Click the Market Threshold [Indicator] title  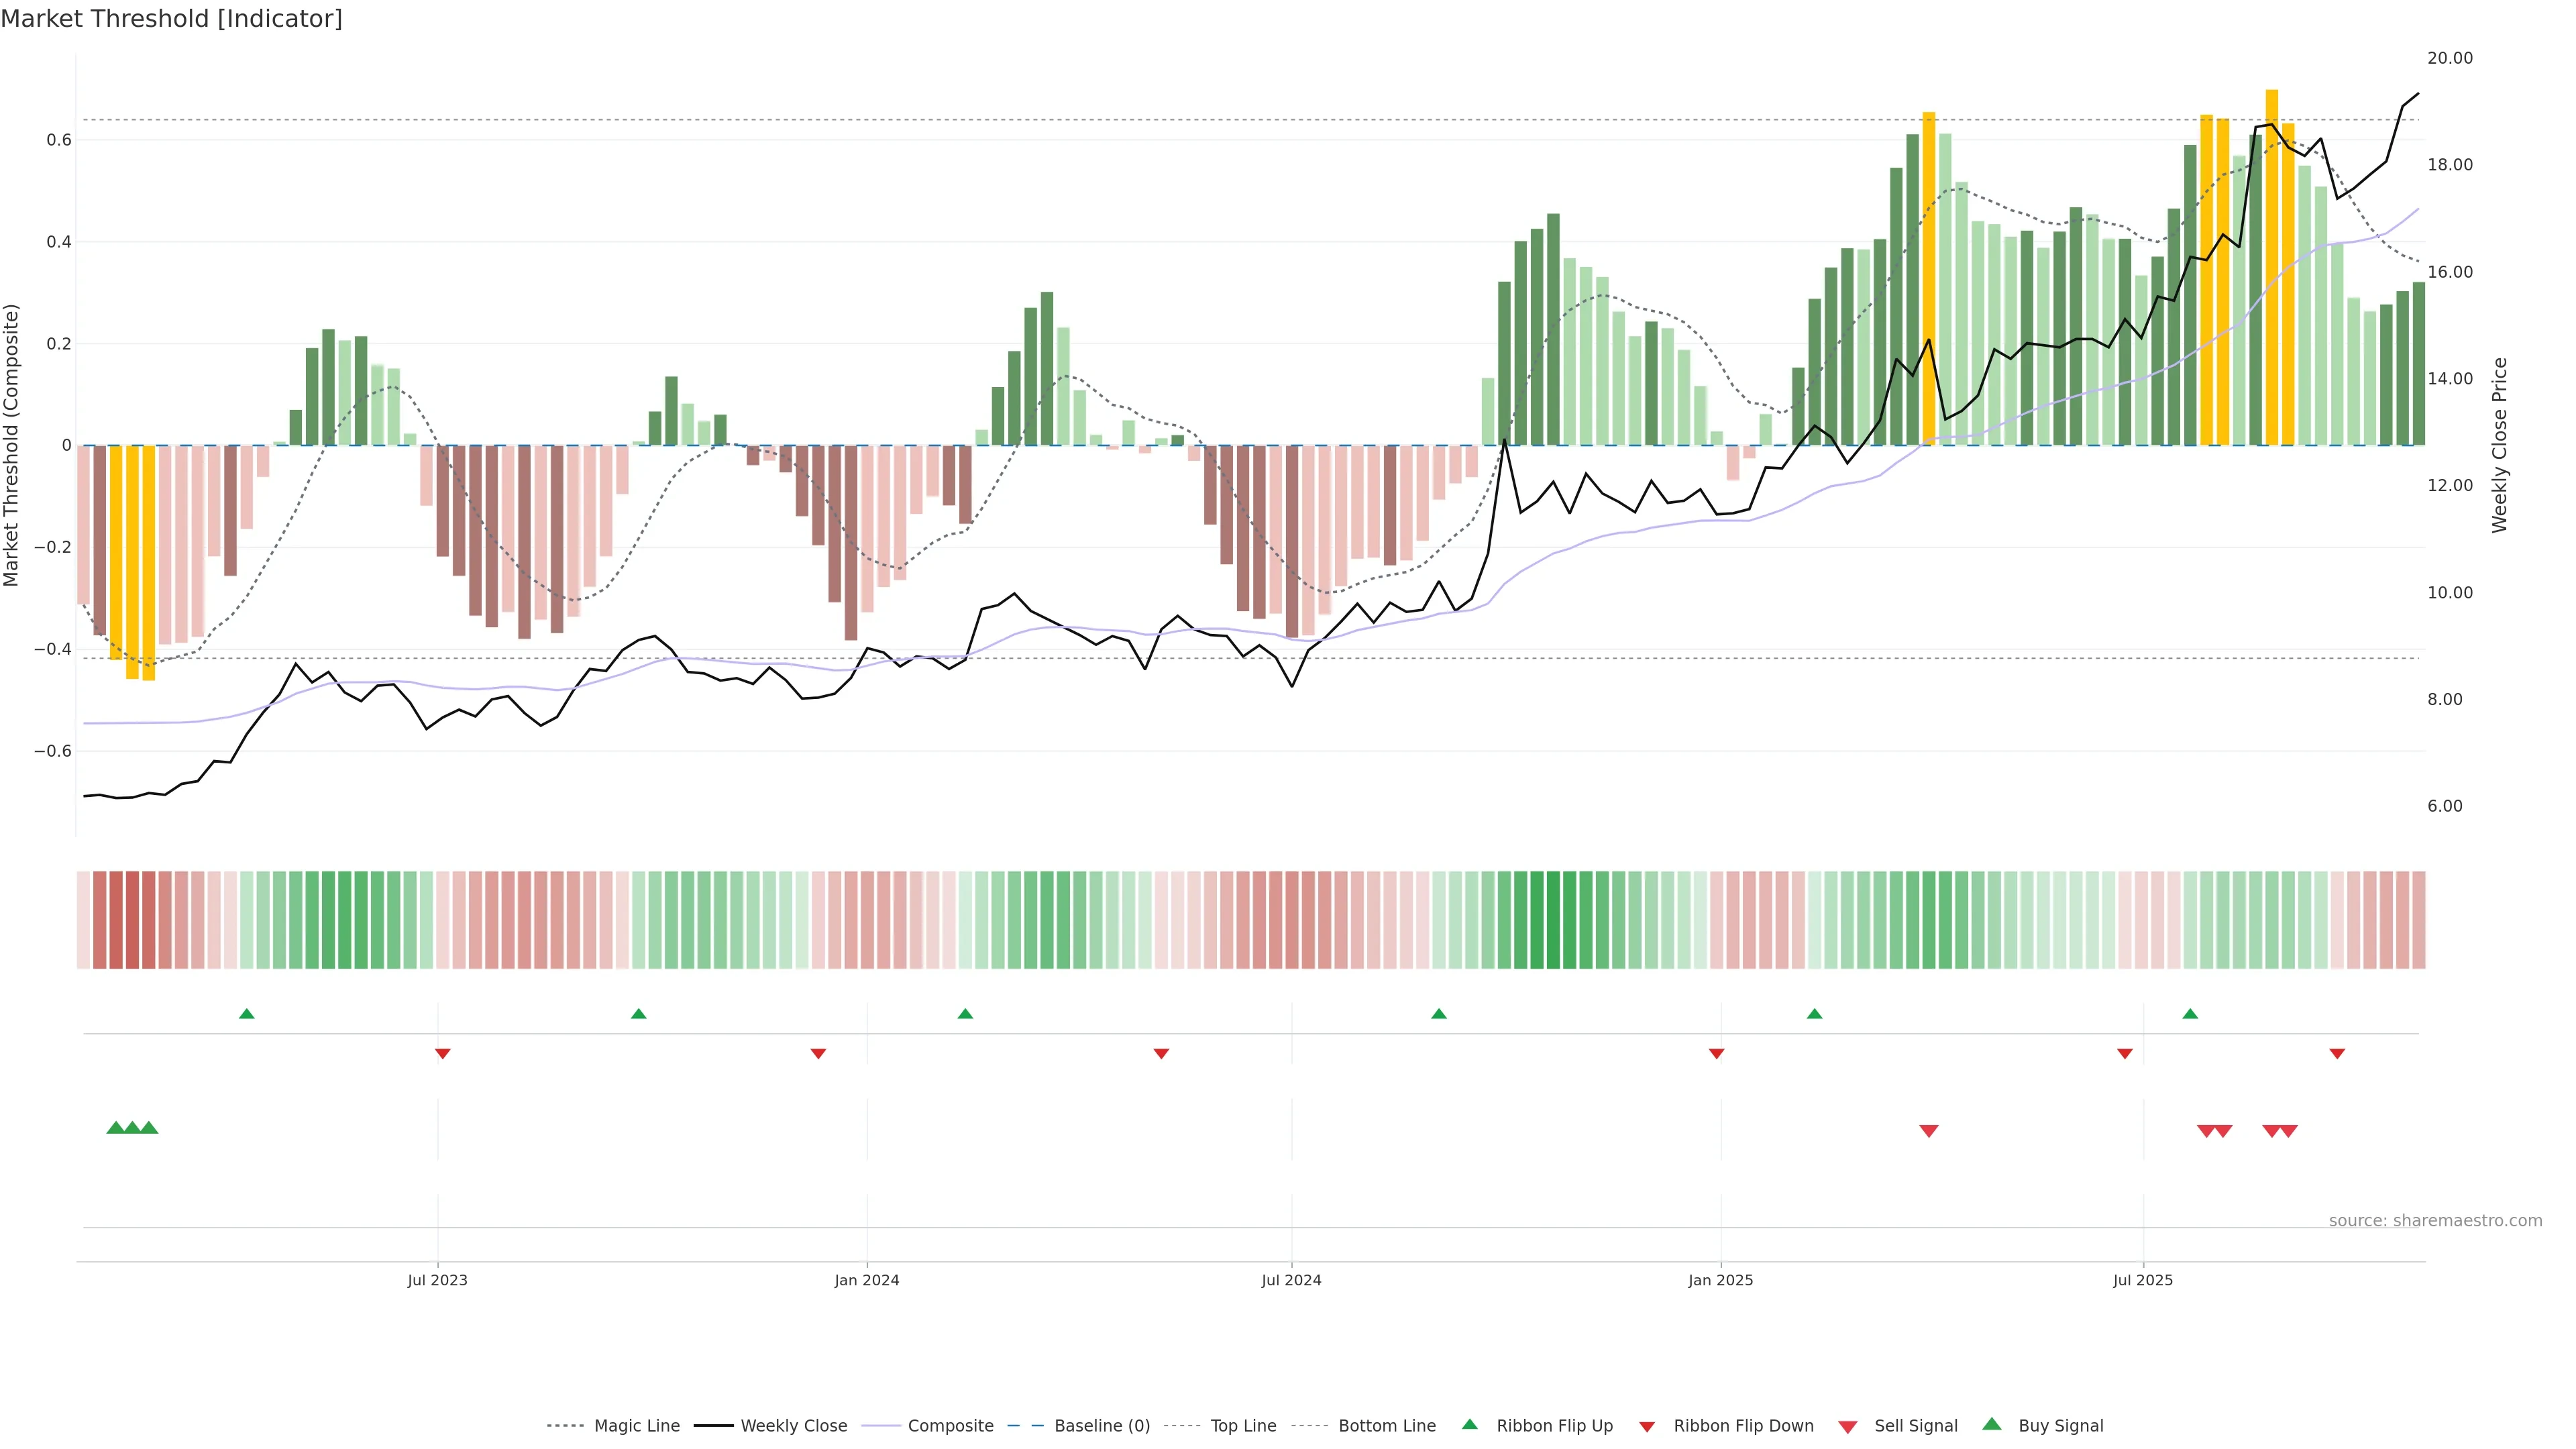click(171, 19)
